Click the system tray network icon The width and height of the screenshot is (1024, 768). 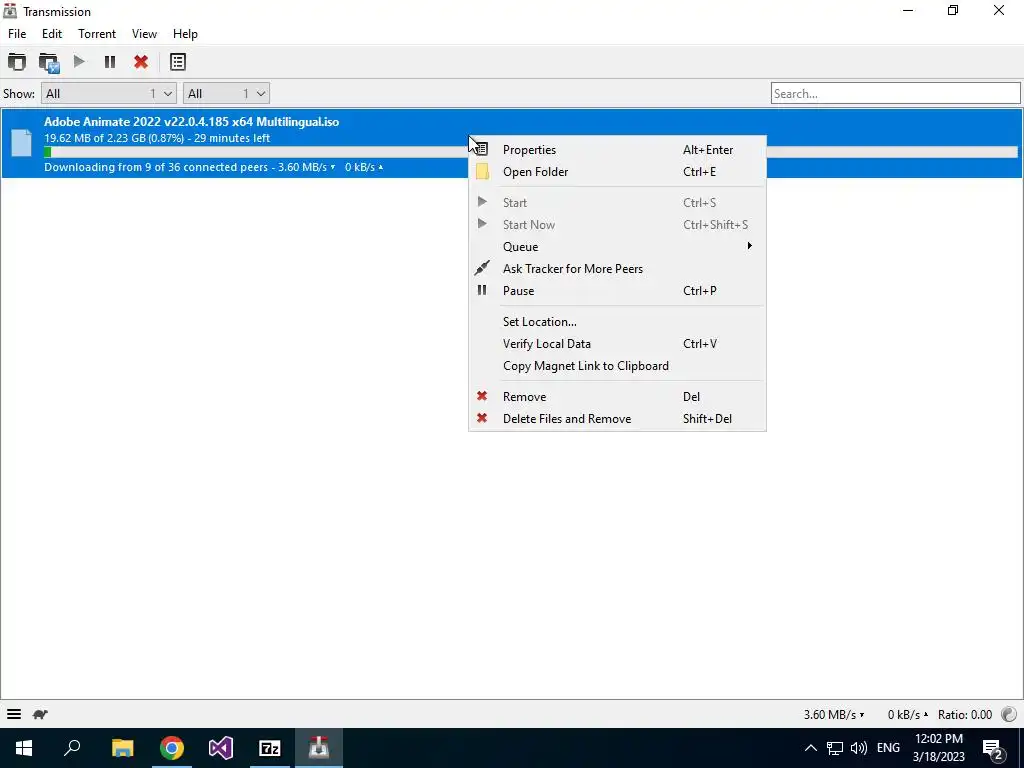835,748
